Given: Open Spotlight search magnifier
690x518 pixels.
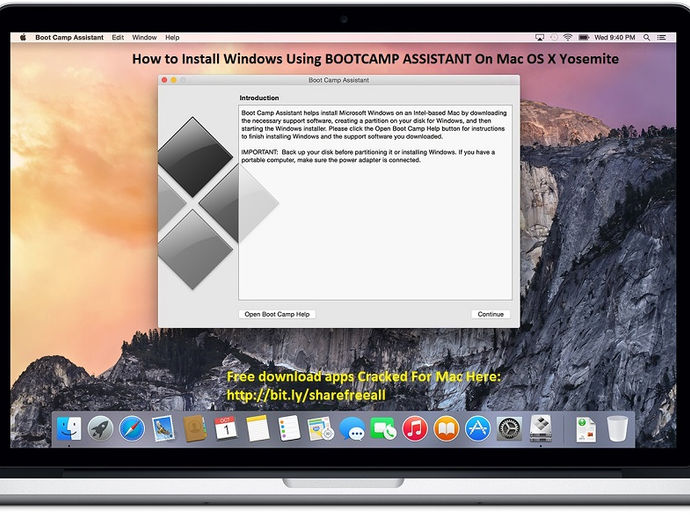Looking at the screenshot, I should 646,37.
